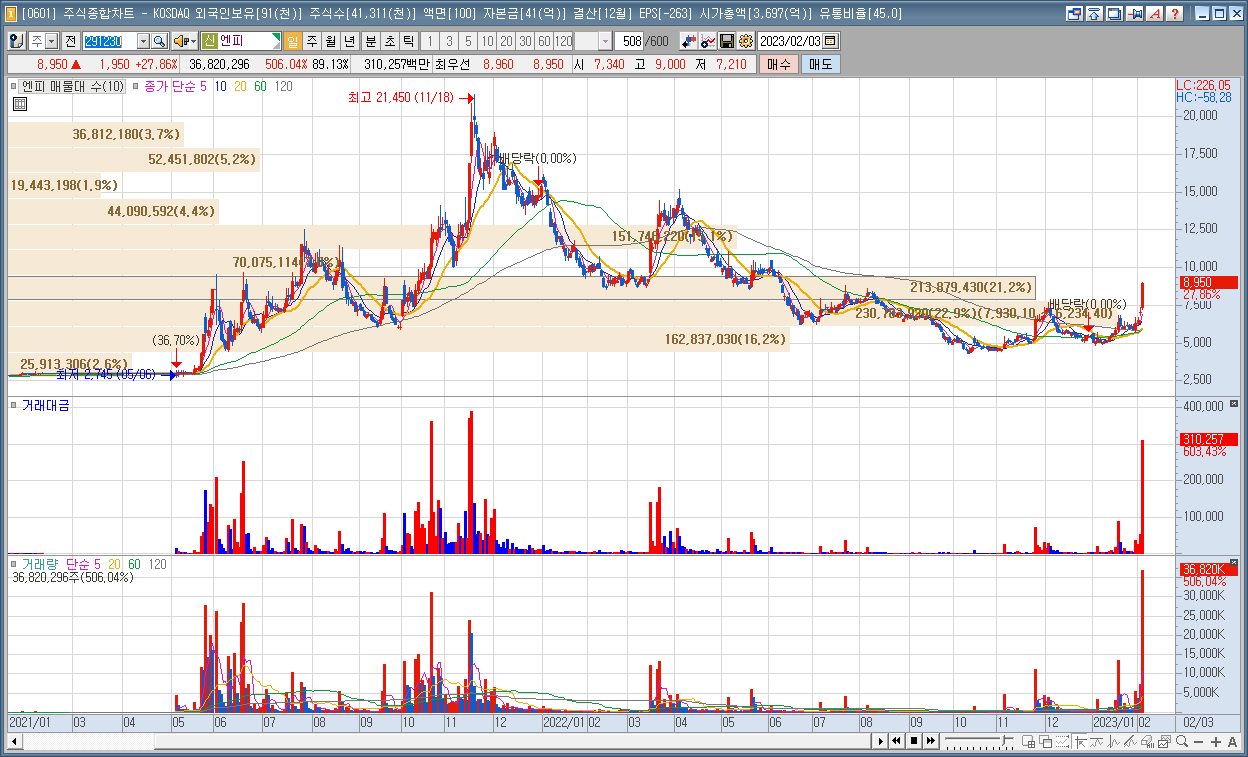Click the crosshair cursor tool icon
The height and width of the screenshot is (757, 1248).
[x=1080, y=741]
